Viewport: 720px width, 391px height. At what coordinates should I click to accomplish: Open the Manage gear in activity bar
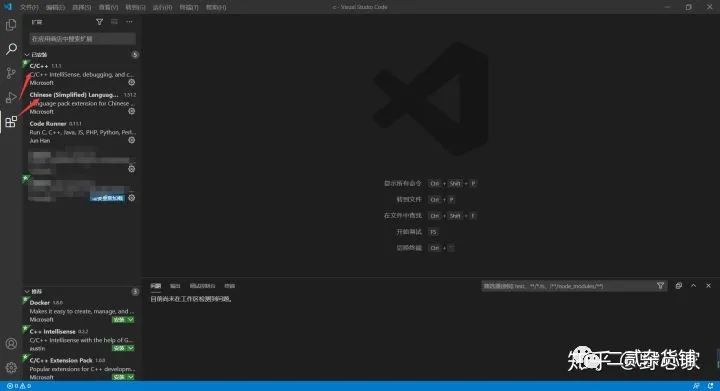click(x=11, y=368)
